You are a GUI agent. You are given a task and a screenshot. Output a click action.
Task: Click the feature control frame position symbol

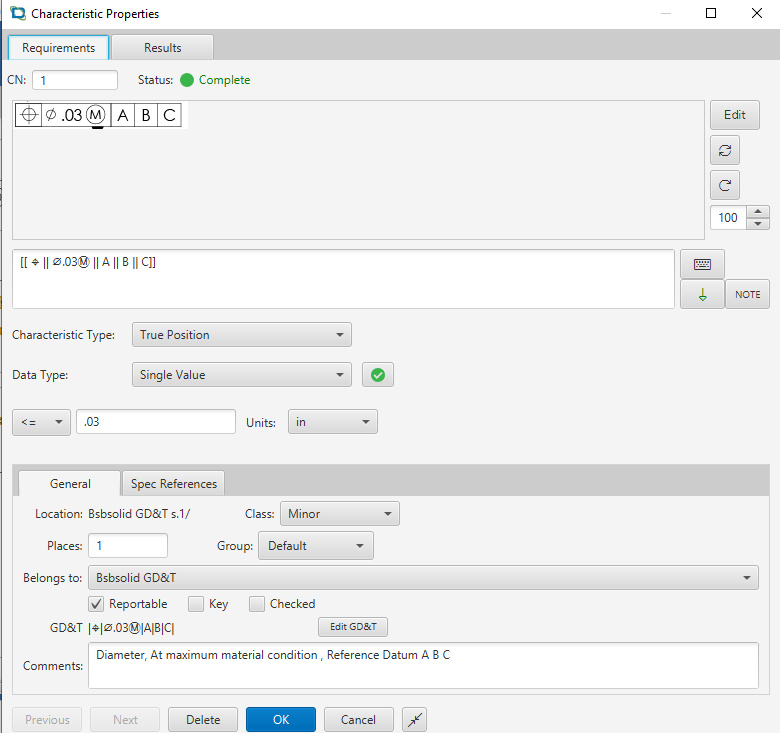(x=30, y=115)
